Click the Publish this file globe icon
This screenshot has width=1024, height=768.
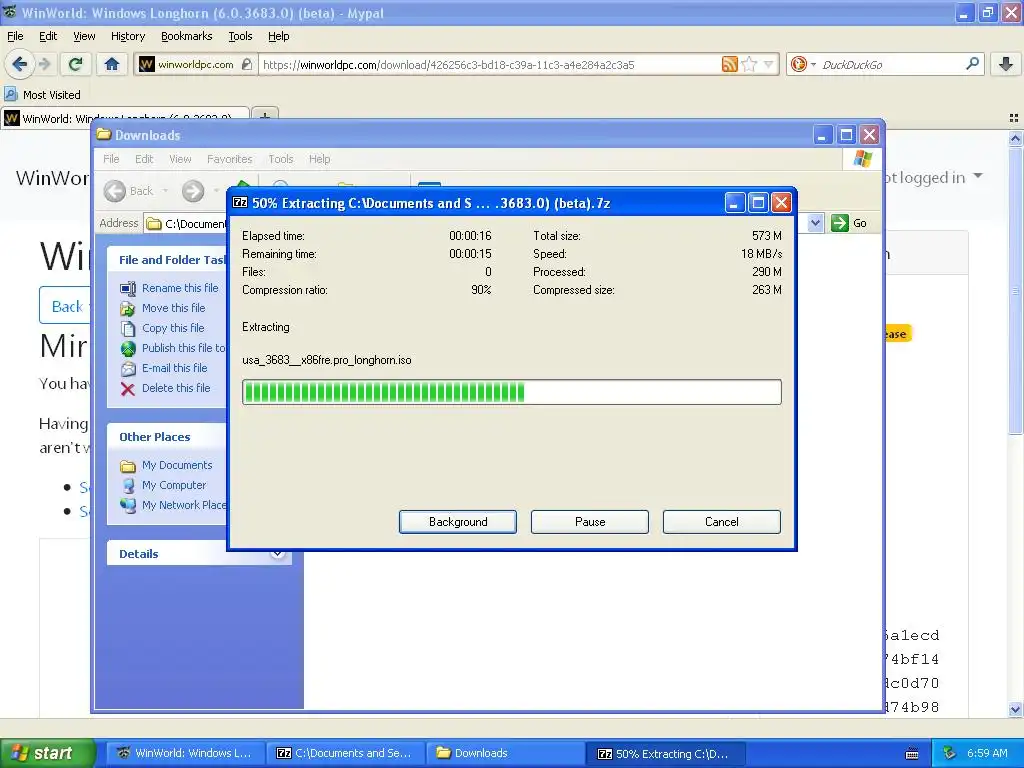click(128, 348)
